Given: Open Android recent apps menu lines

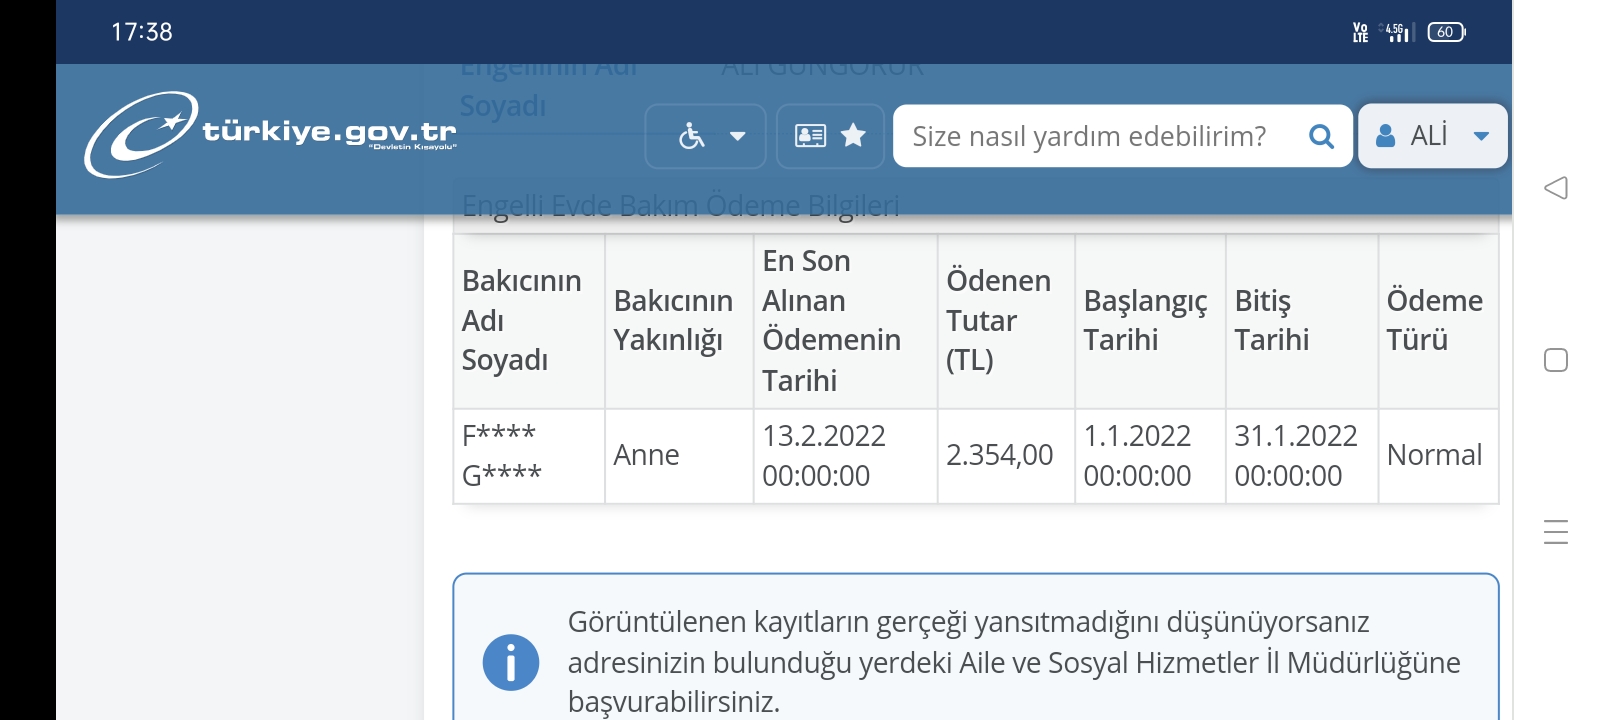Looking at the screenshot, I should [x=1555, y=532].
